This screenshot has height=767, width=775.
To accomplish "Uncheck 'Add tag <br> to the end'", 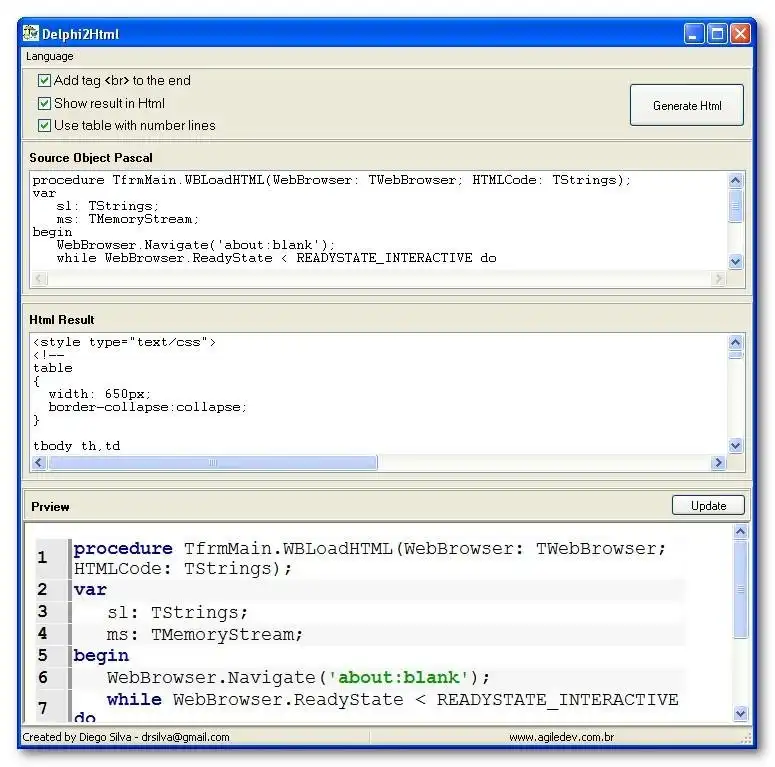I will point(44,80).
